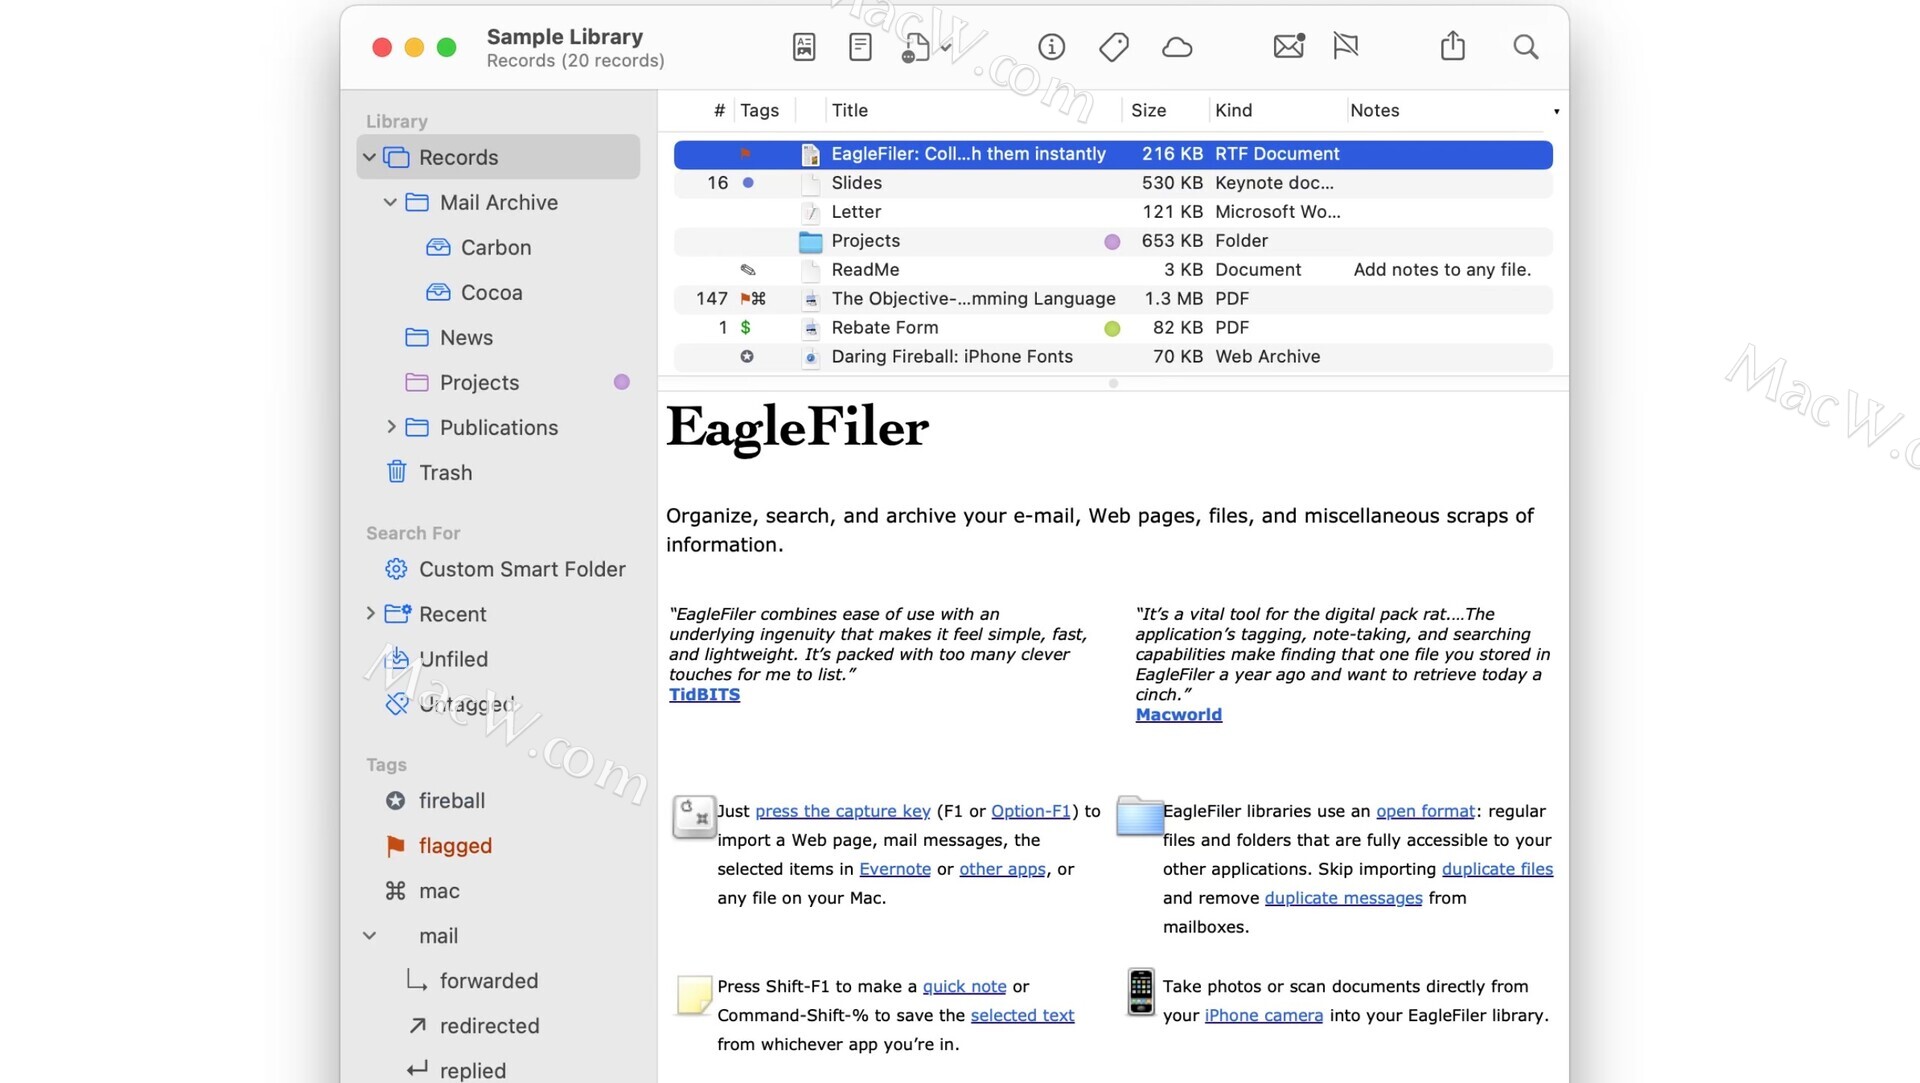Click the cloud toolbar icon
Viewport: 1920px width, 1083px height.
(1177, 47)
